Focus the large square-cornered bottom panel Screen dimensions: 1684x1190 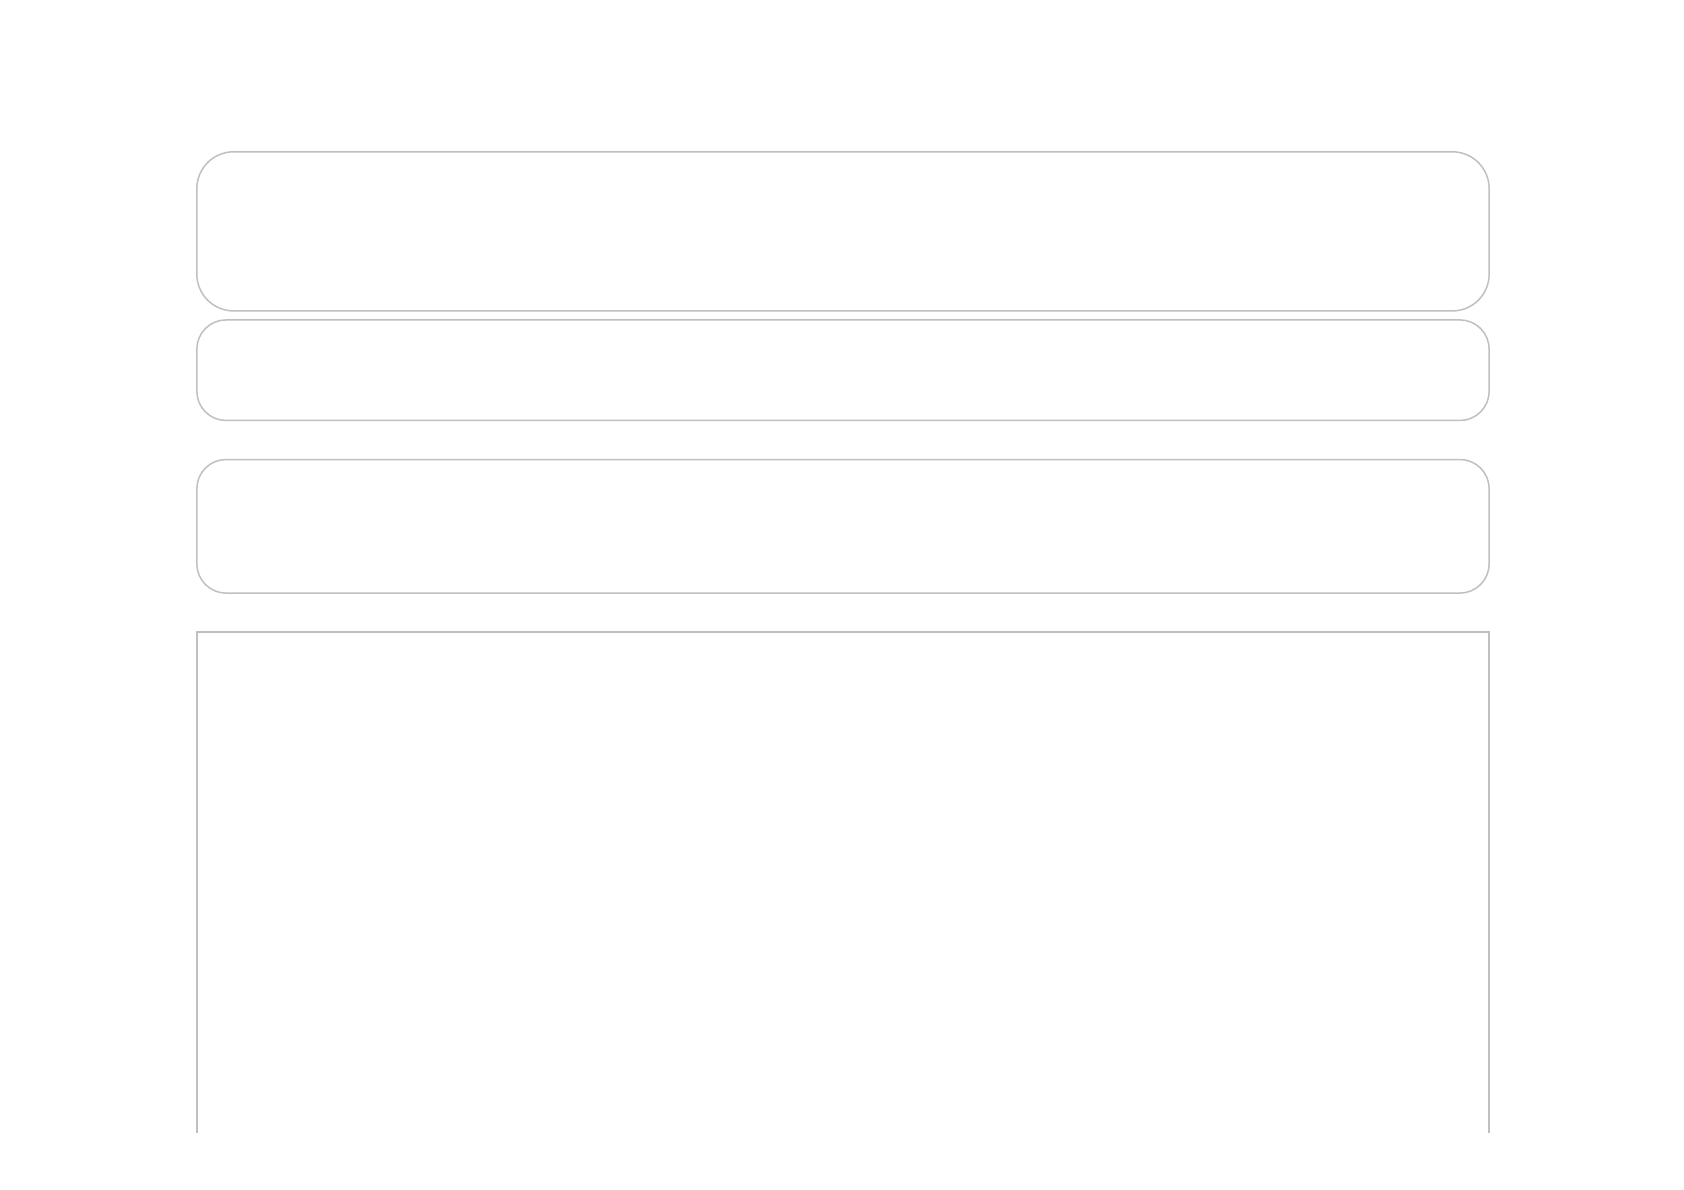(842, 880)
